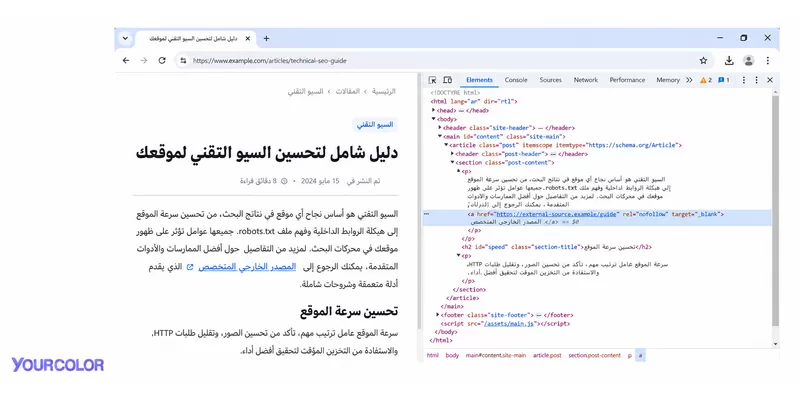This screenshot has height=400, width=800.
Task: Select main#content.site-main breadcrumb
Action: pyautogui.click(x=495, y=356)
